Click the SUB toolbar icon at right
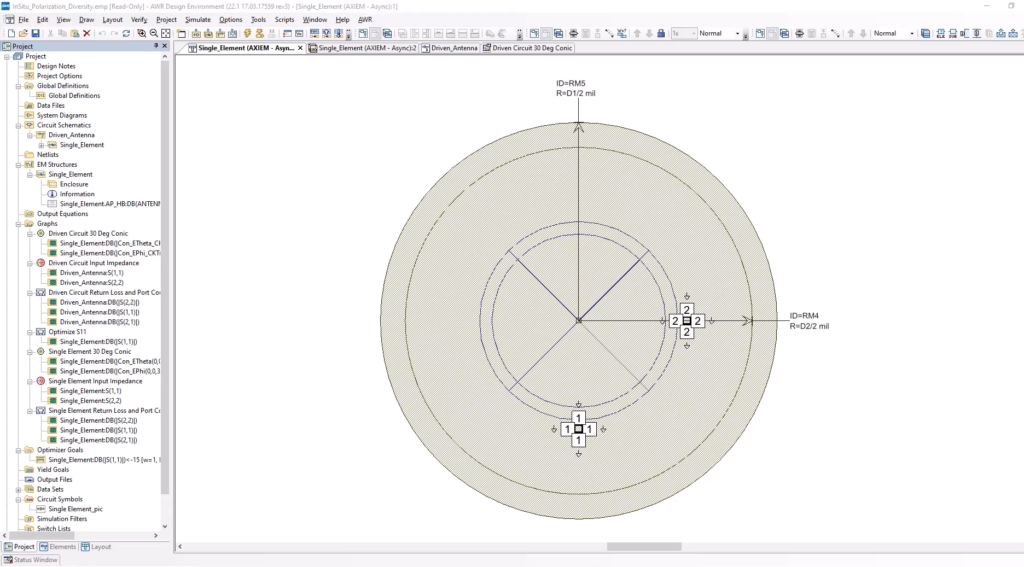This screenshot has width=1024, height=567. click(953, 33)
